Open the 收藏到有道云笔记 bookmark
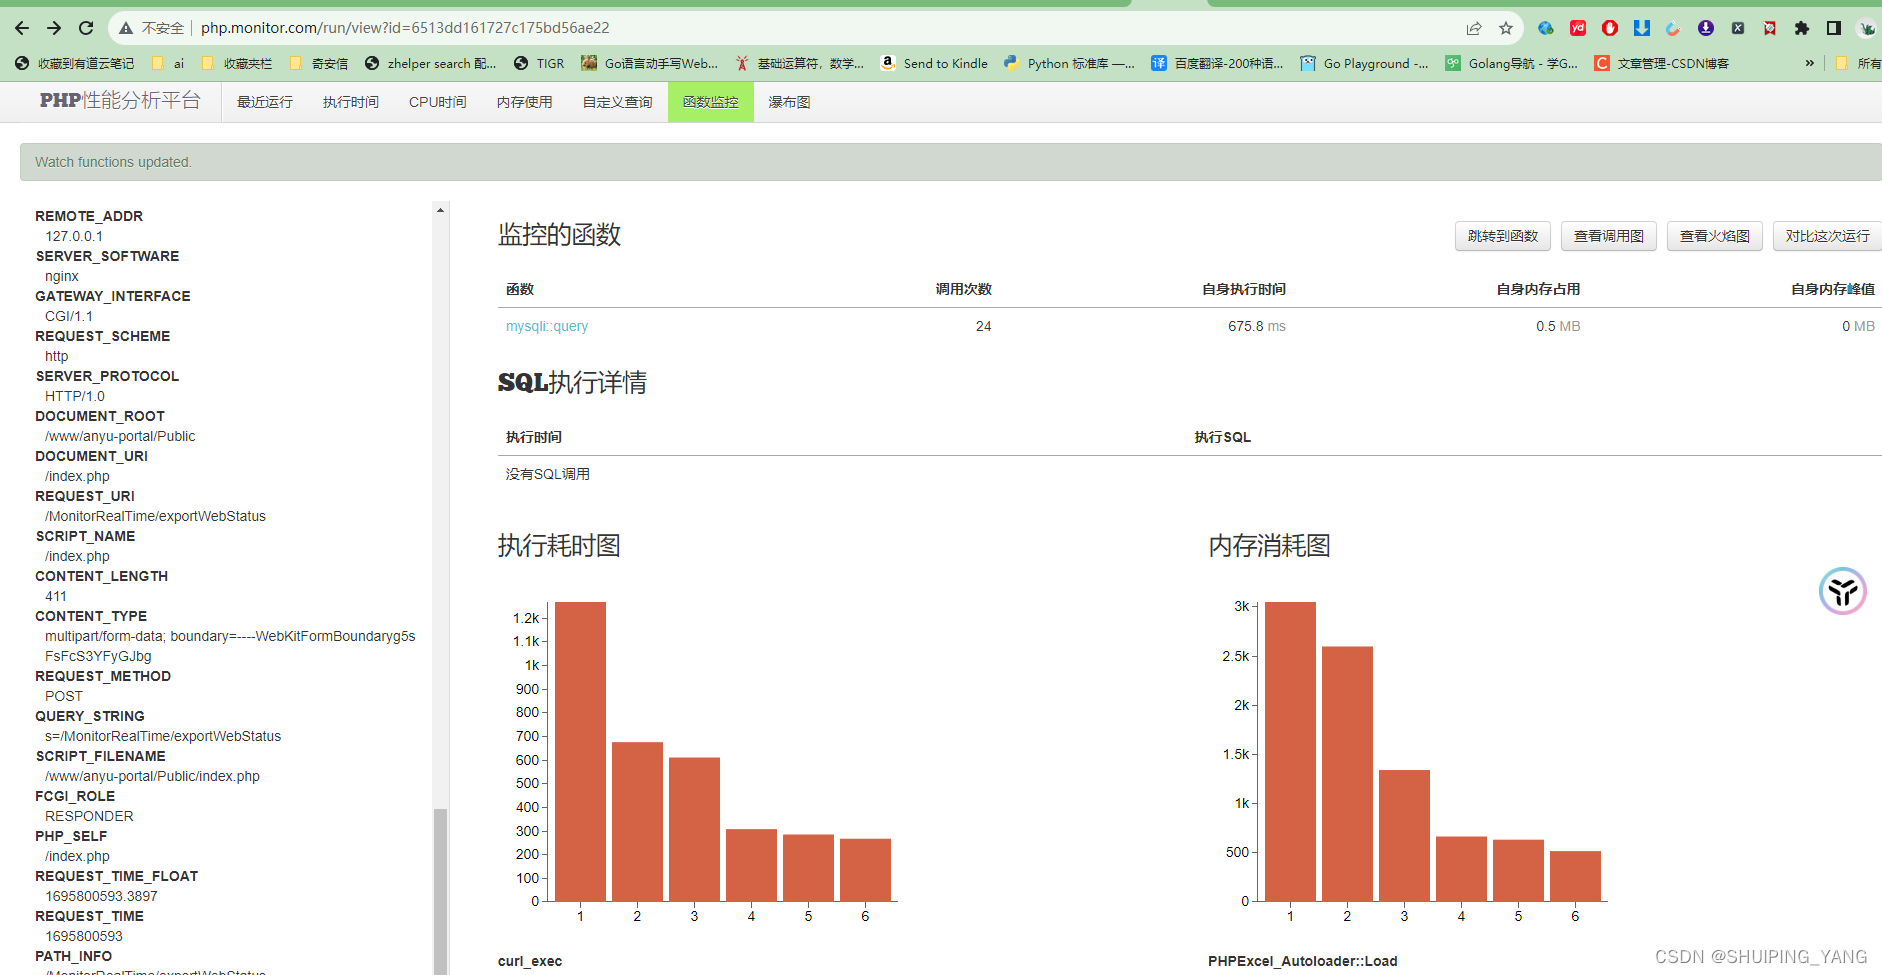 [75, 63]
